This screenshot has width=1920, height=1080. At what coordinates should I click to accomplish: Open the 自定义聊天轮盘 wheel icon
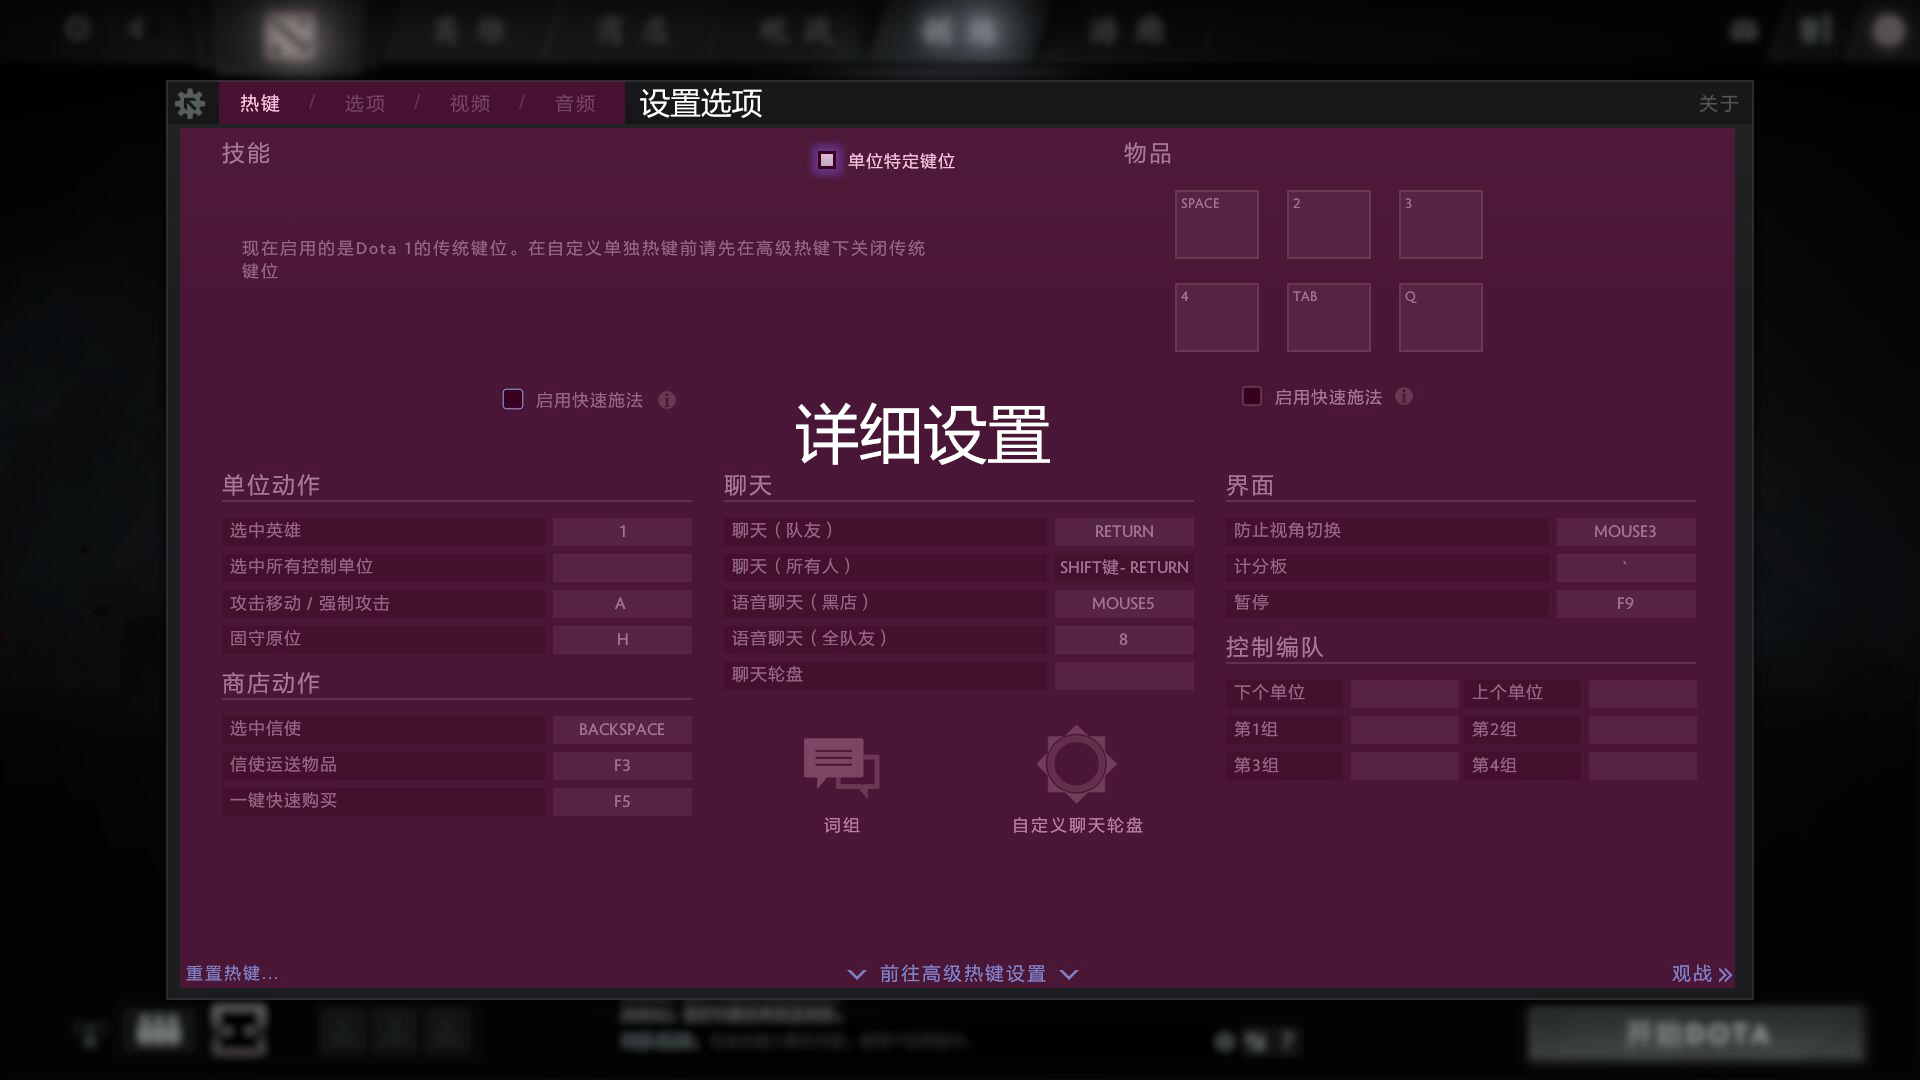pyautogui.click(x=1076, y=765)
